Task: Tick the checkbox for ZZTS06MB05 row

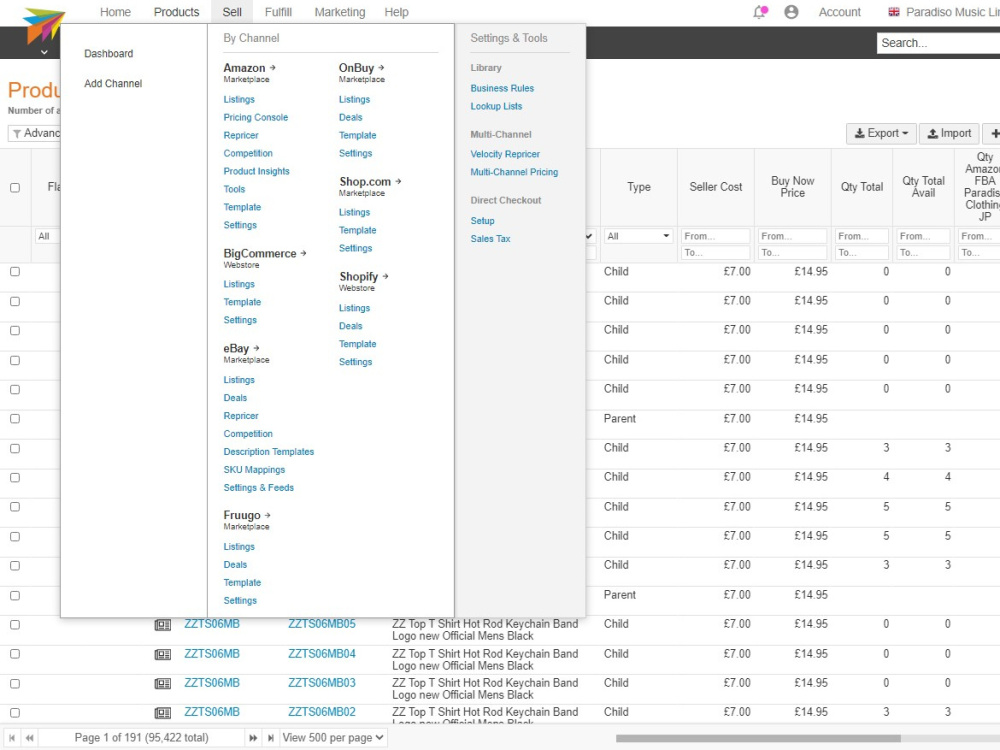Action: click(15, 624)
